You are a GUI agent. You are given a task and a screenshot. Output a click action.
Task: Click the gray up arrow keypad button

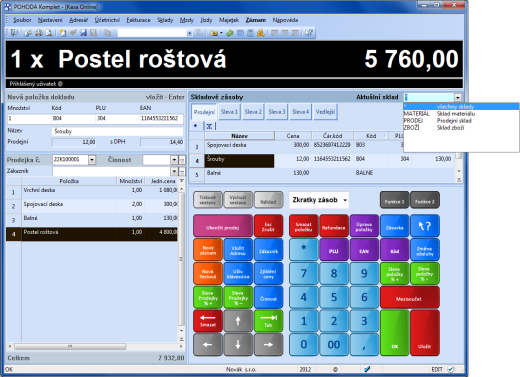pos(238,321)
